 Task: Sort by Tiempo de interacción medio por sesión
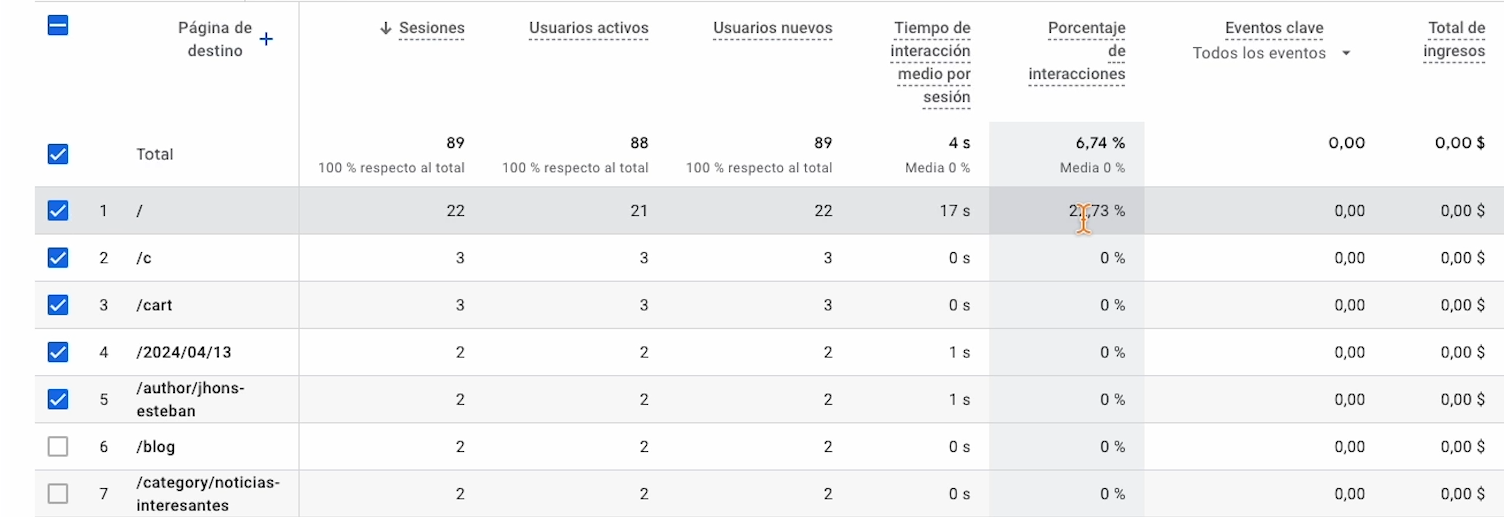click(931, 62)
